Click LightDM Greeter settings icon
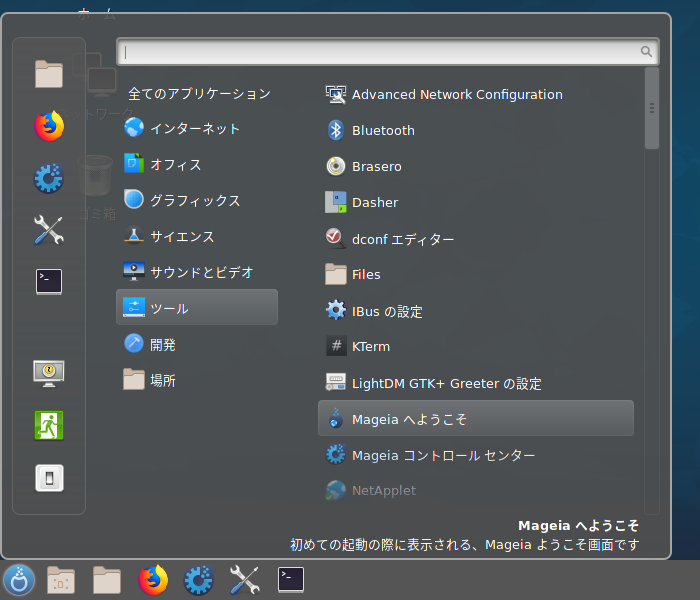700x600 pixels. [x=336, y=383]
